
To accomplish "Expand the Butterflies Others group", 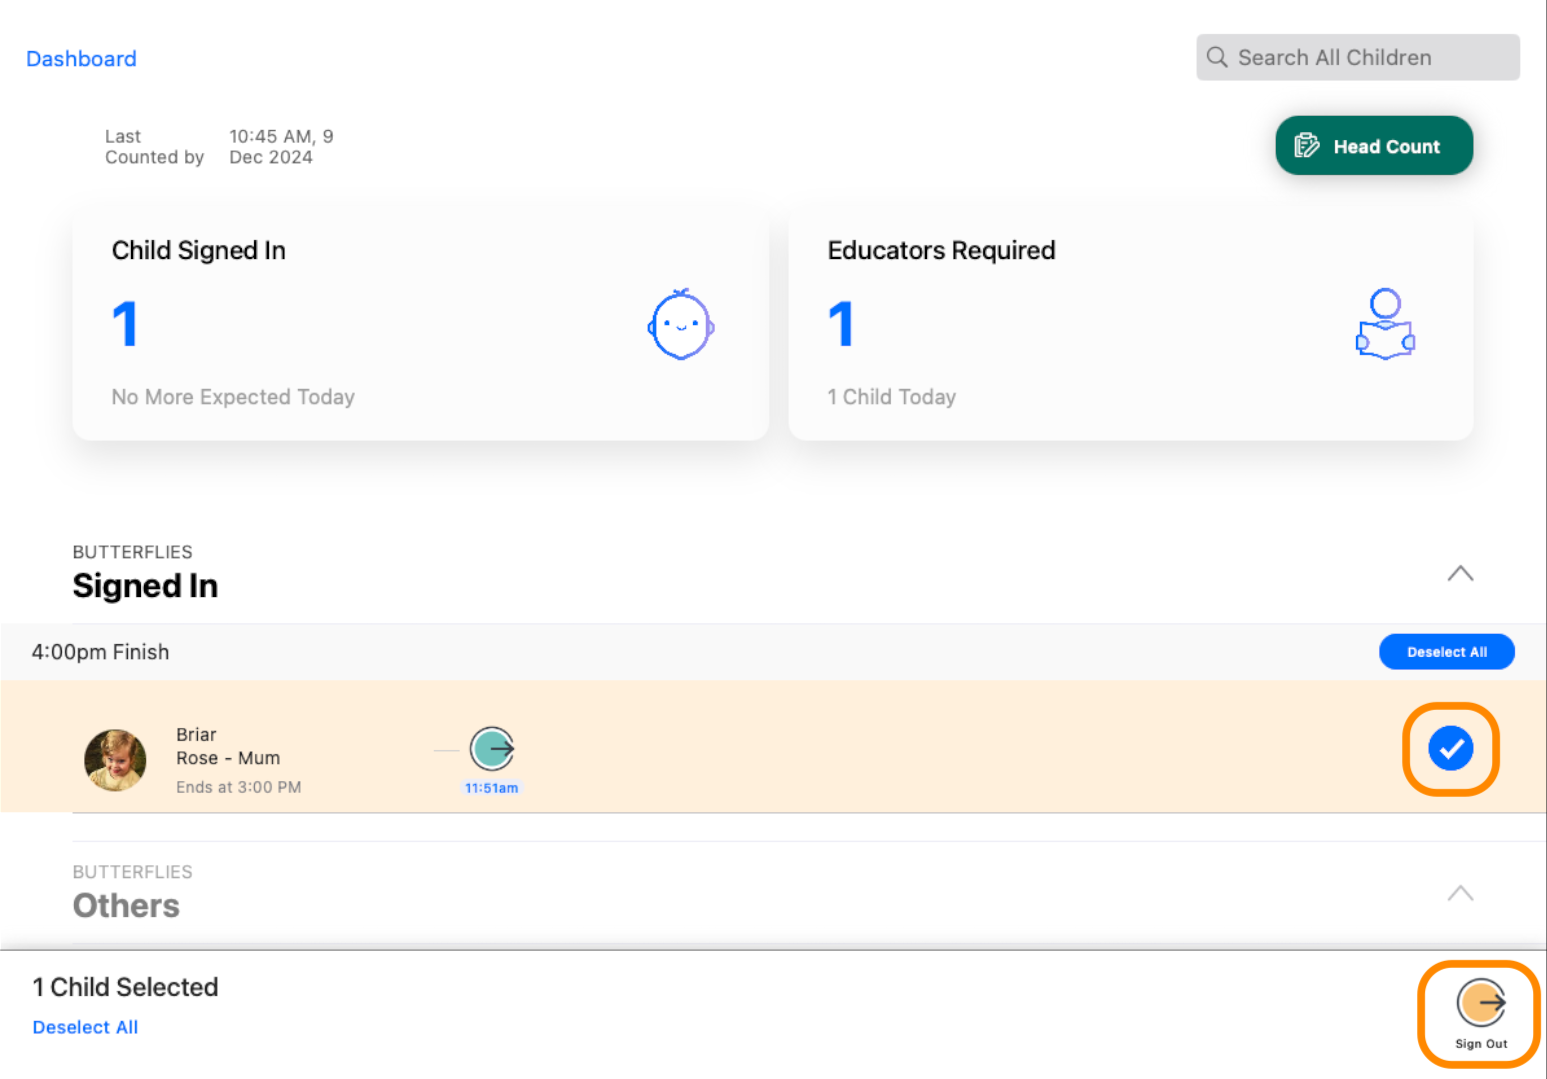I will click(1461, 893).
